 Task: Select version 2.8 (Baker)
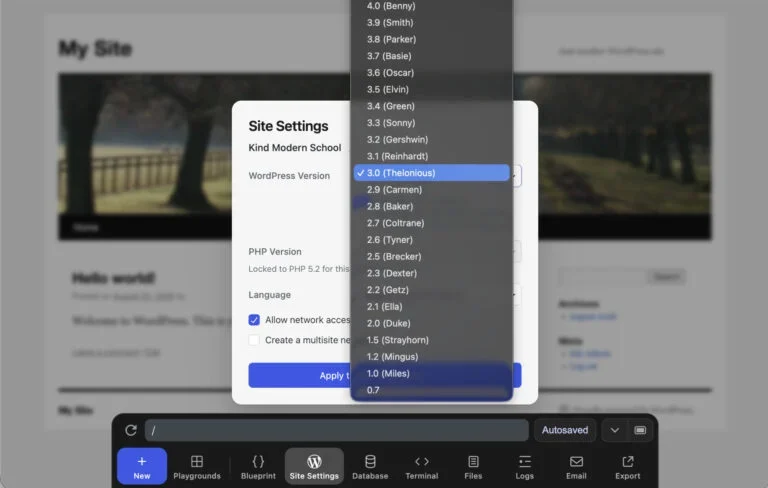point(432,206)
